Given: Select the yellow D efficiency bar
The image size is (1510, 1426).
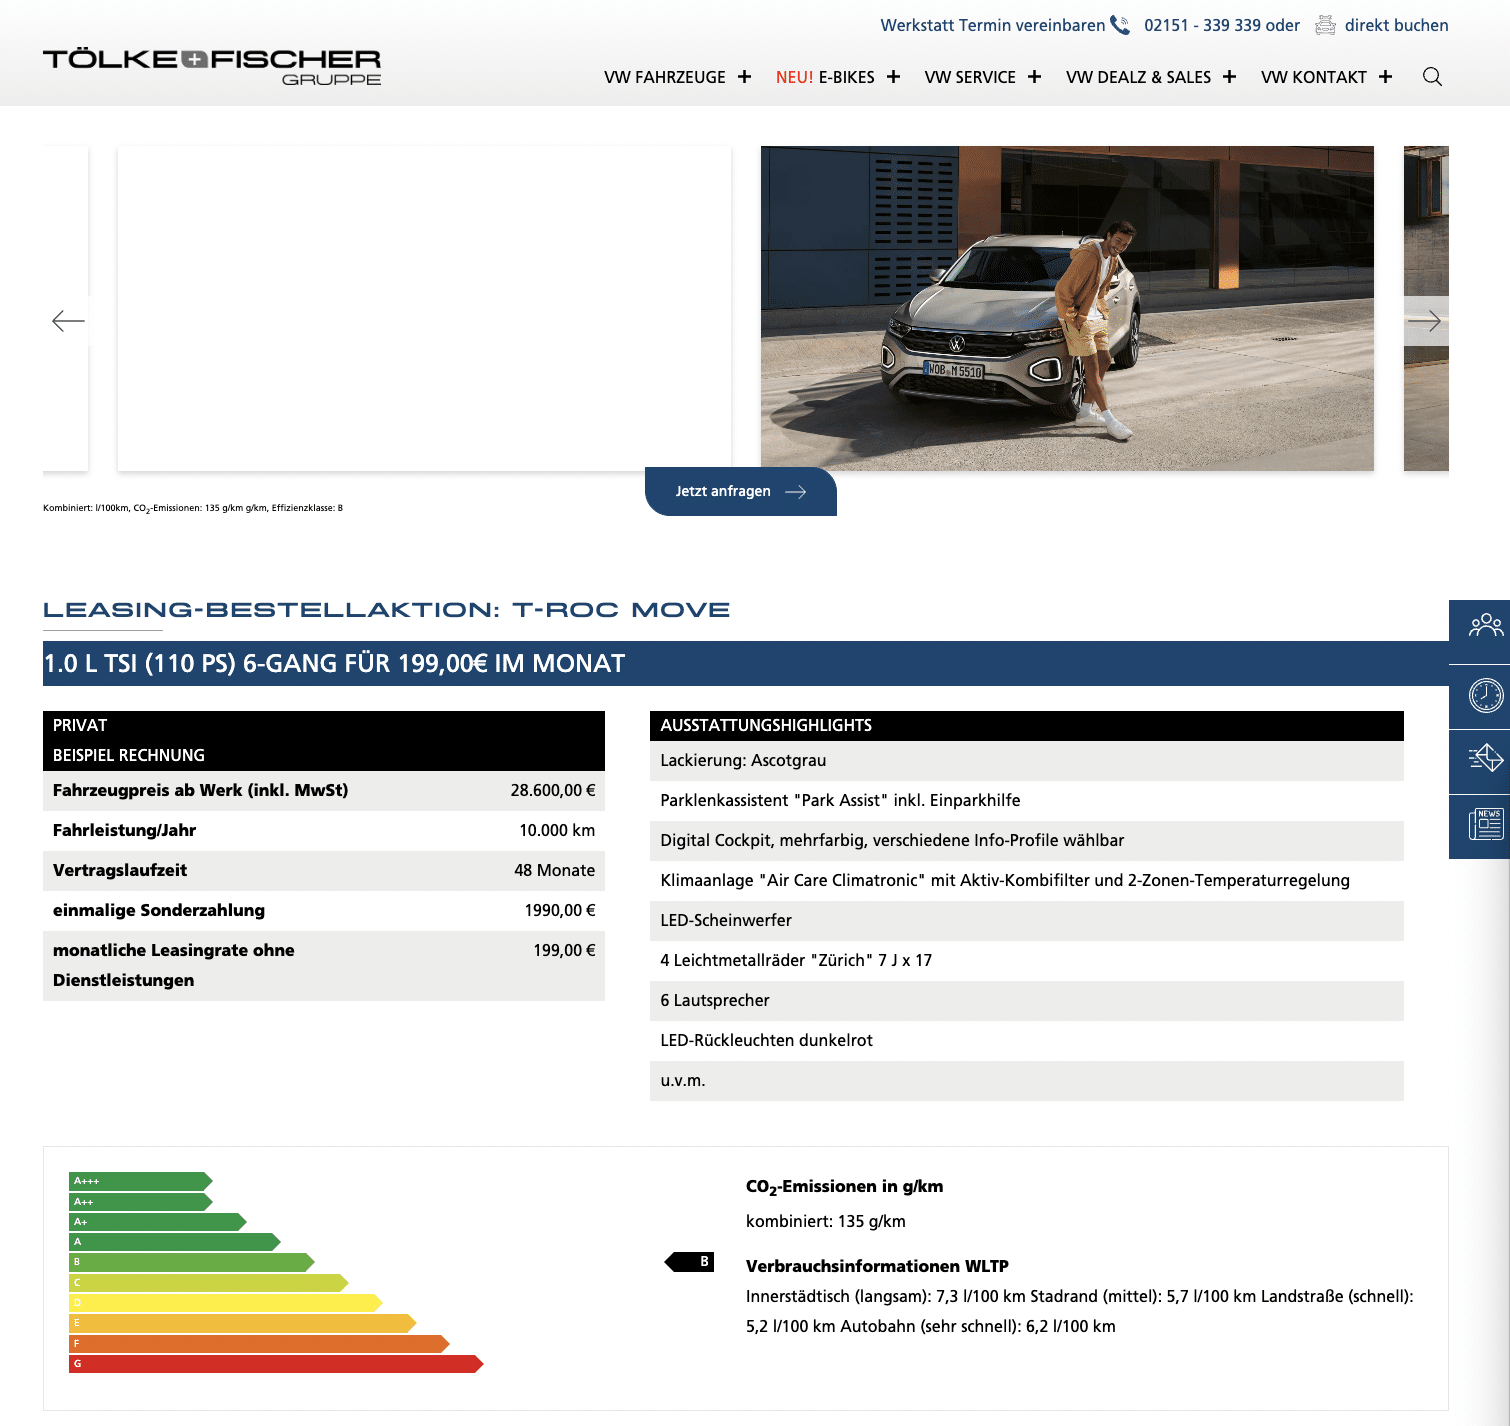Looking at the screenshot, I should (x=225, y=1303).
